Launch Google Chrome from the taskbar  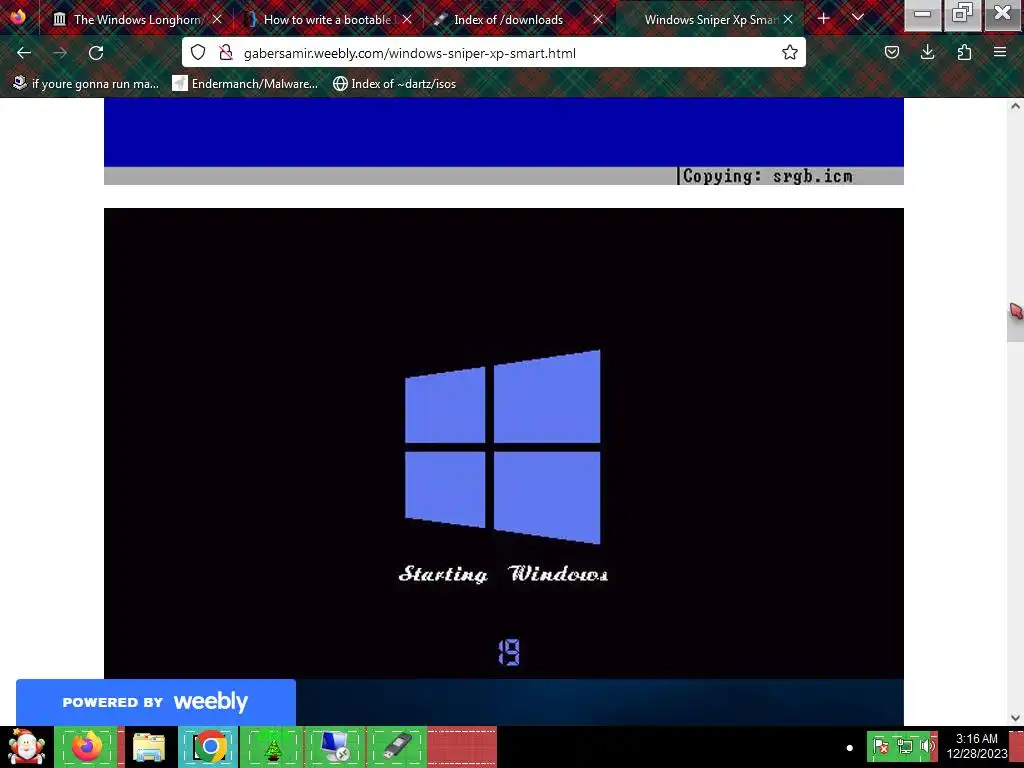coord(209,747)
